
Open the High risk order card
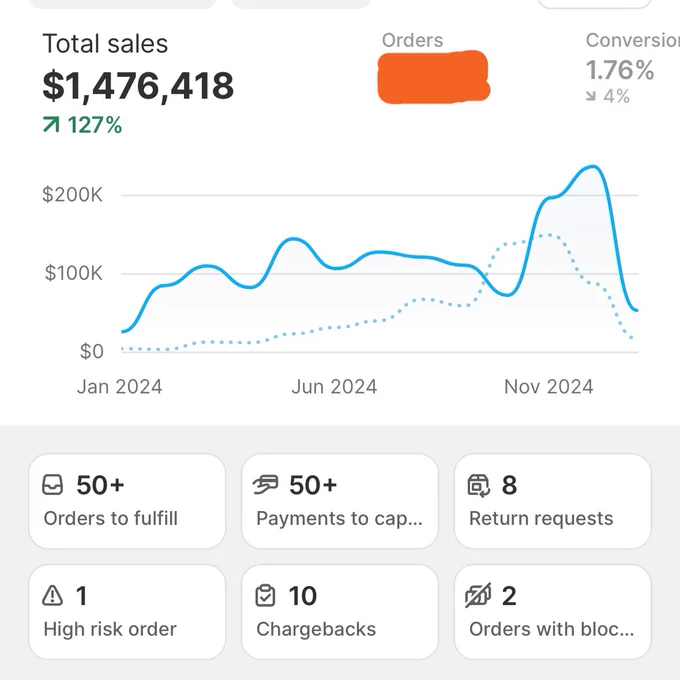[127, 612]
